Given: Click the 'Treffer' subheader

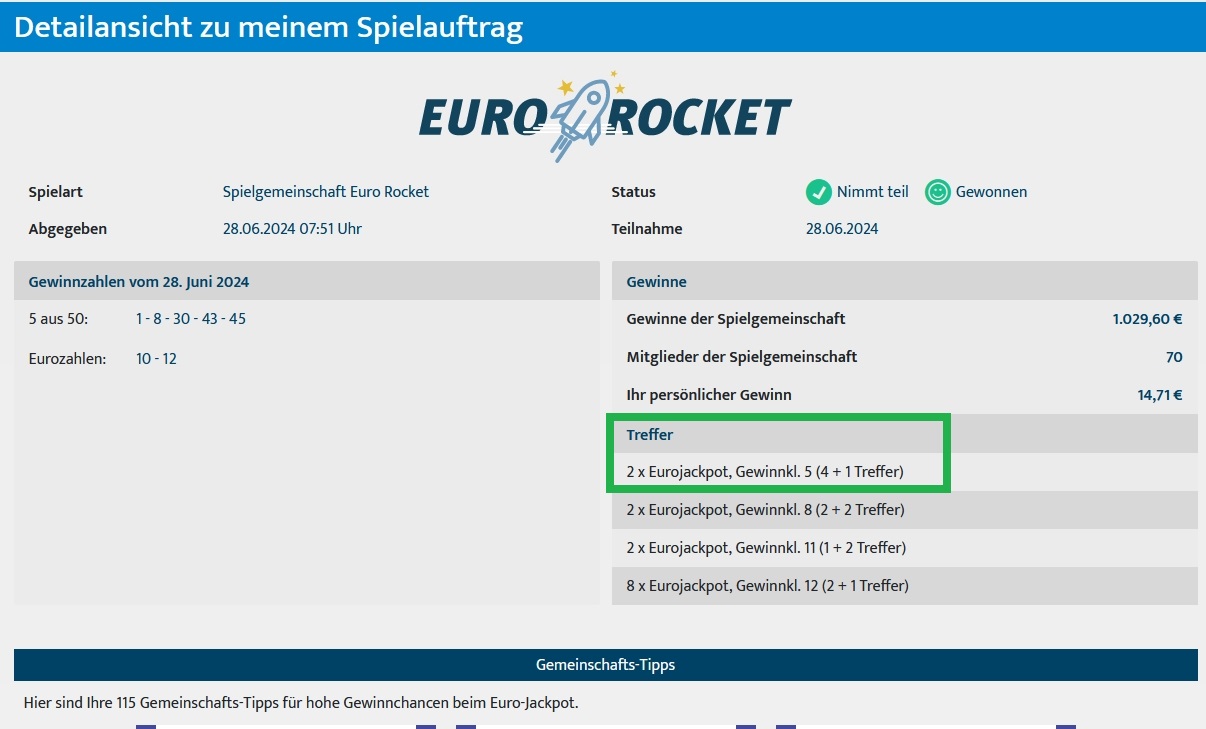Looking at the screenshot, I should 904,434.
